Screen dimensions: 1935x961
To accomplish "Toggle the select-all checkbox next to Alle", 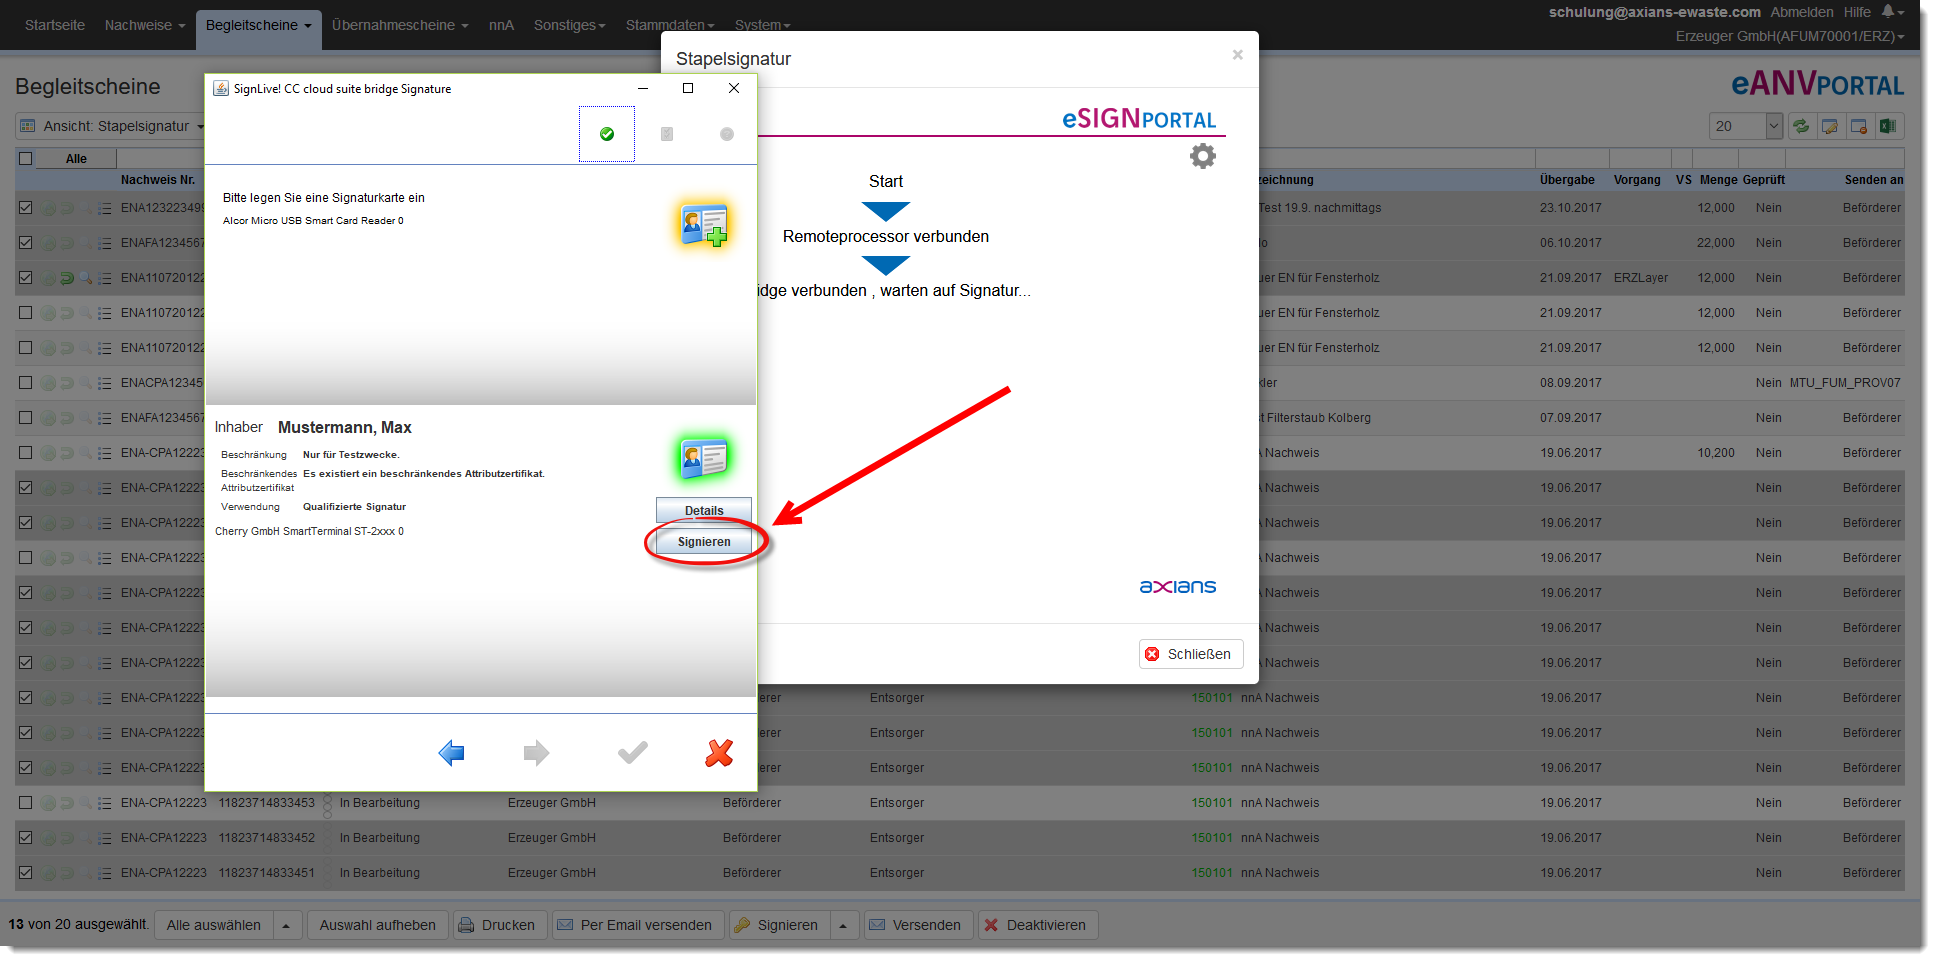I will pos(26,158).
